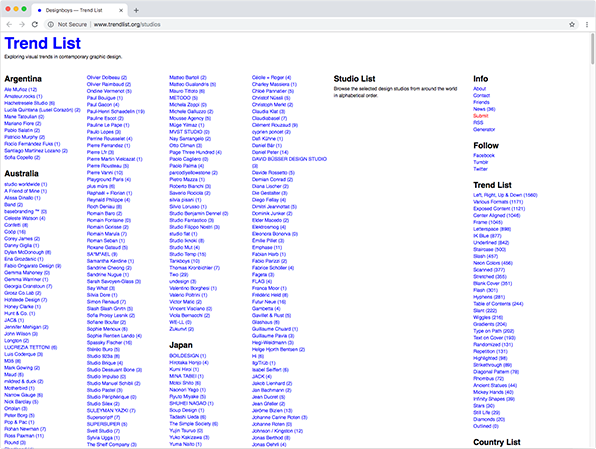Open A Friend of Mine studio

coord(25,191)
